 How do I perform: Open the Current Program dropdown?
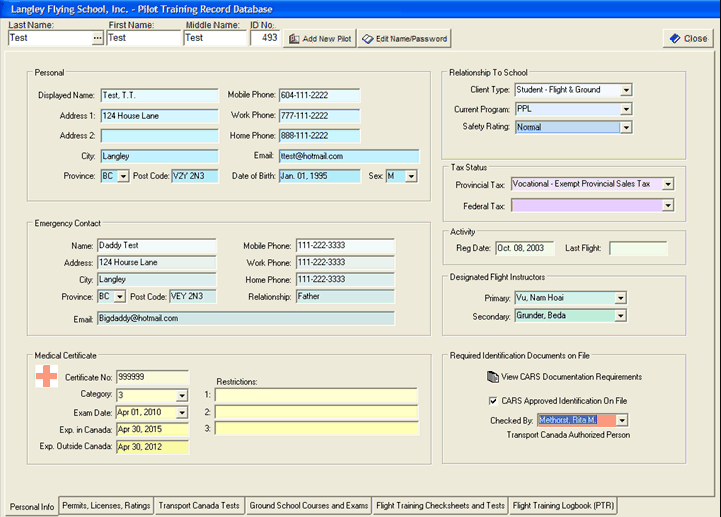[x=626, y=109]
